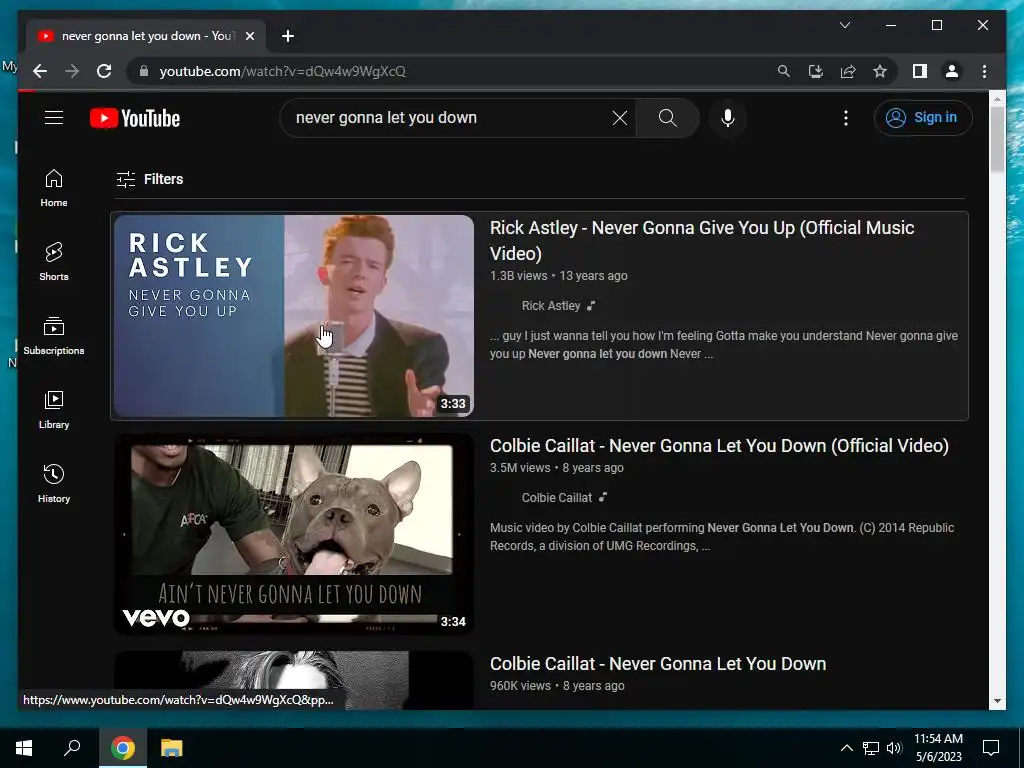Open History in sidebar
This screenshot has width=1024, height=768.
(54, 483)
